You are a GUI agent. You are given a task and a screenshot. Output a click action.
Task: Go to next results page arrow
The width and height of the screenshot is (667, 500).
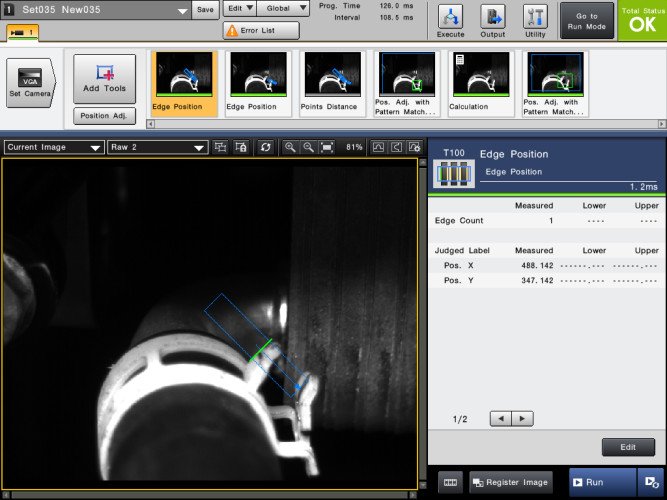click(x=522, y=418)
